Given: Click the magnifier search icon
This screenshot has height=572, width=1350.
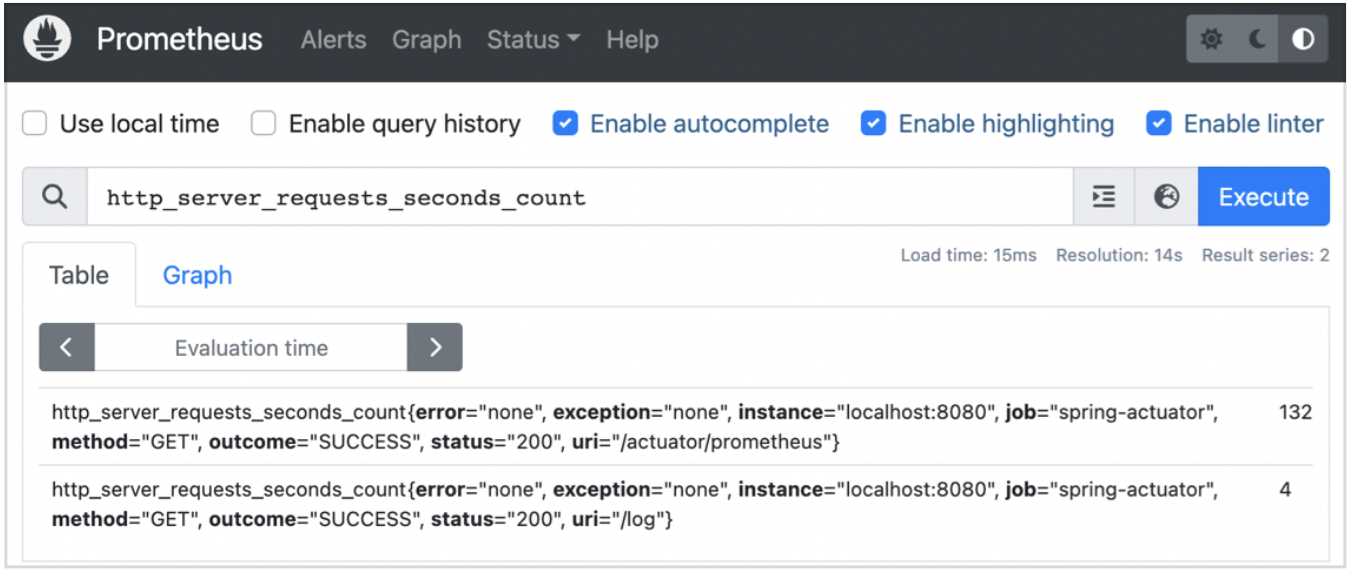Looking at the screenshot, I should point(55,197).
